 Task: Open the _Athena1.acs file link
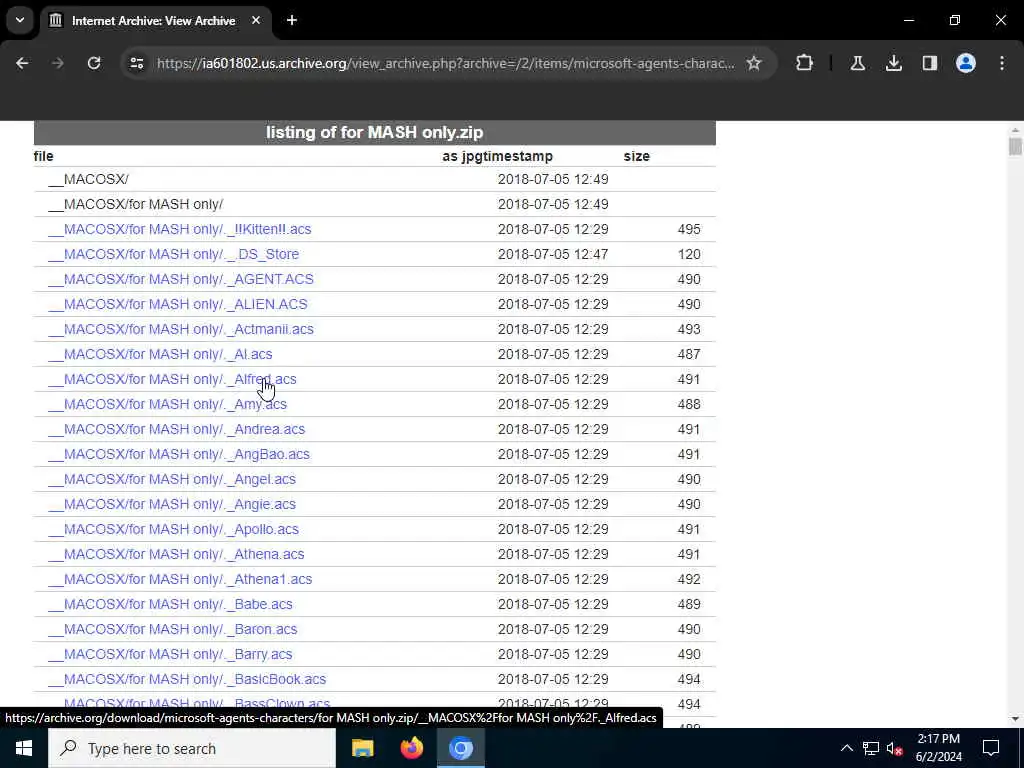pyautogui.click(x=180, y=579)
